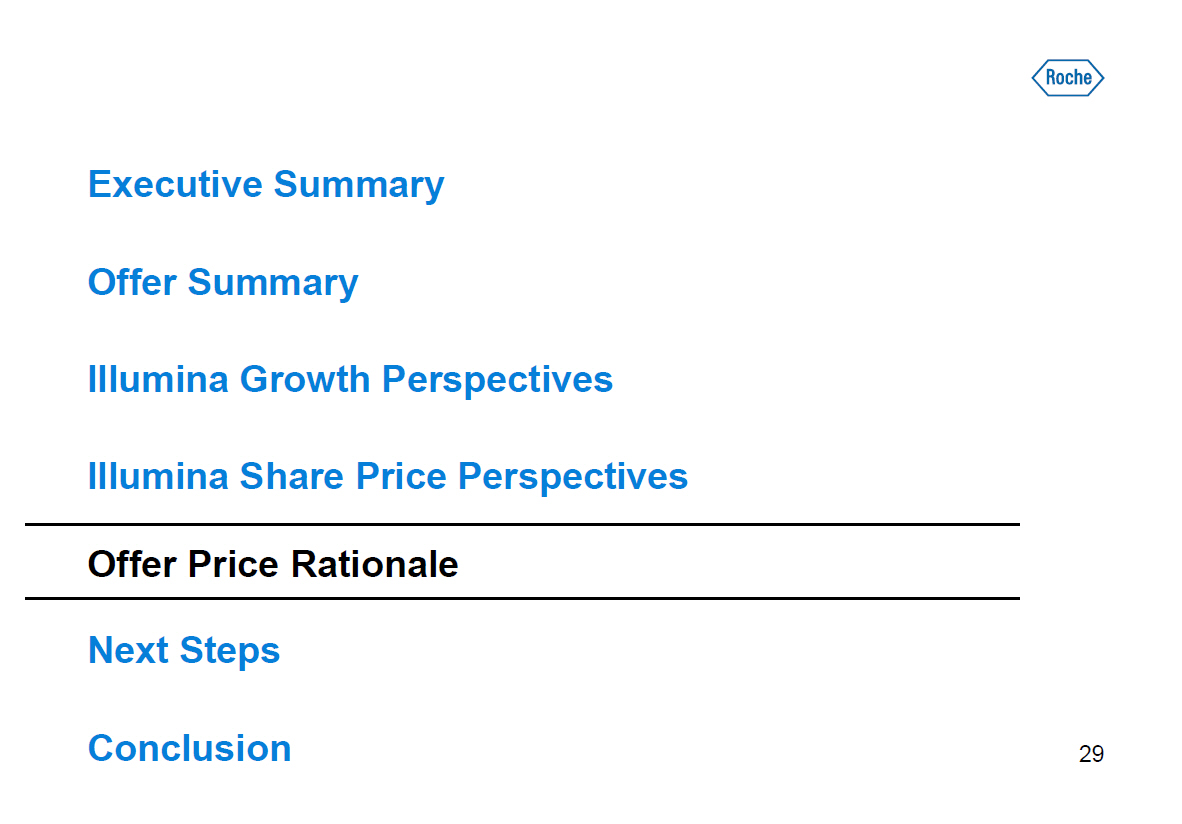Viewport: 1182px width, 824px height.
Task: Click the divider line below Offer Price Rationale
Action: tap(522, 598)
